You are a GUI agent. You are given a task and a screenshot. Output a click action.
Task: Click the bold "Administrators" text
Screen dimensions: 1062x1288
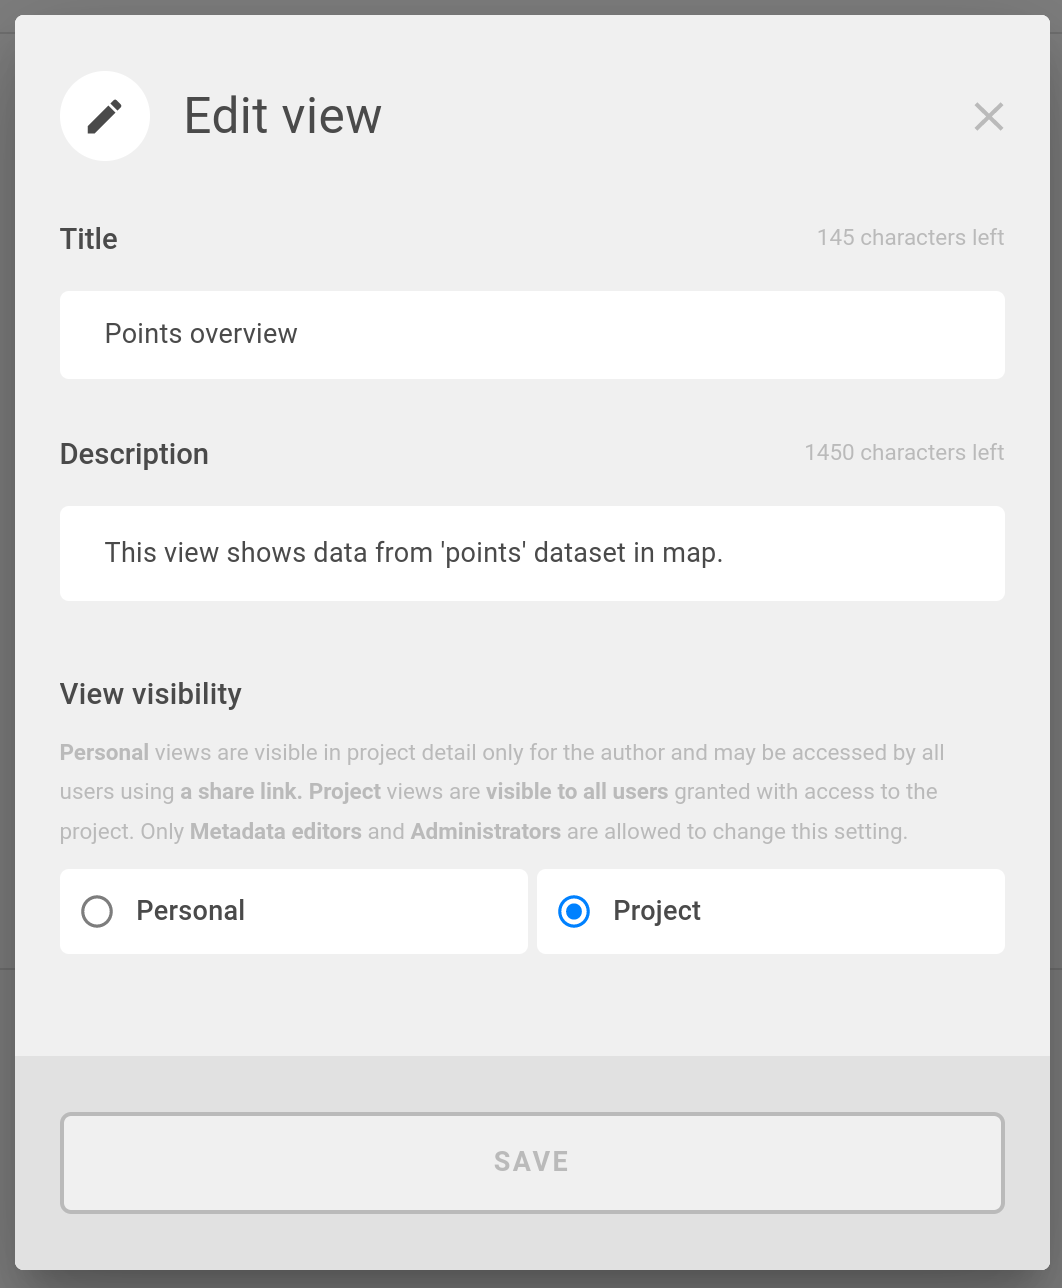coord(486,832)
